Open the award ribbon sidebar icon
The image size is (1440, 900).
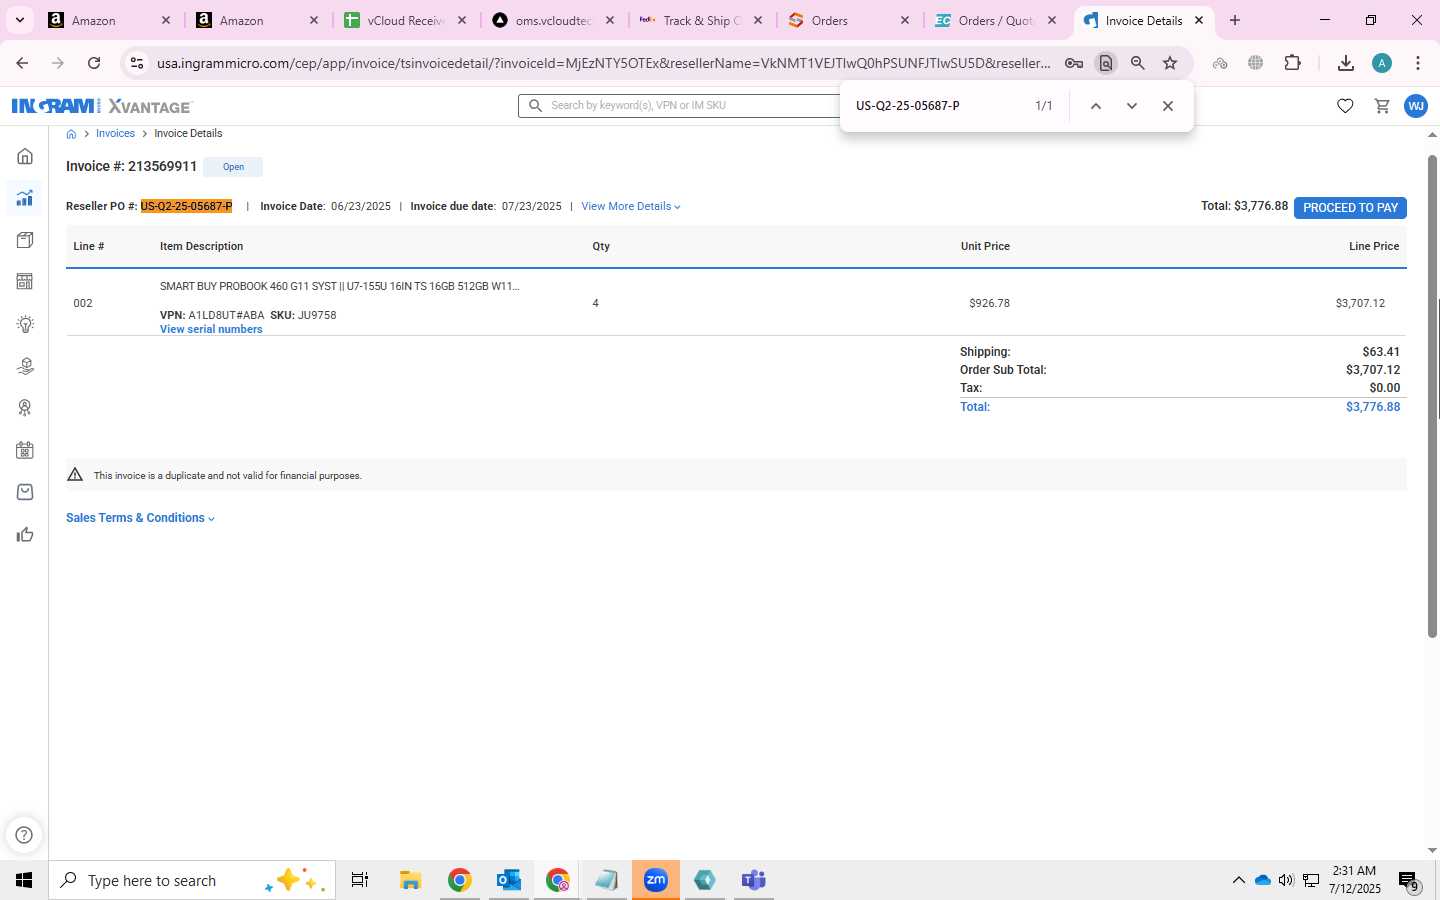(25, 408)
